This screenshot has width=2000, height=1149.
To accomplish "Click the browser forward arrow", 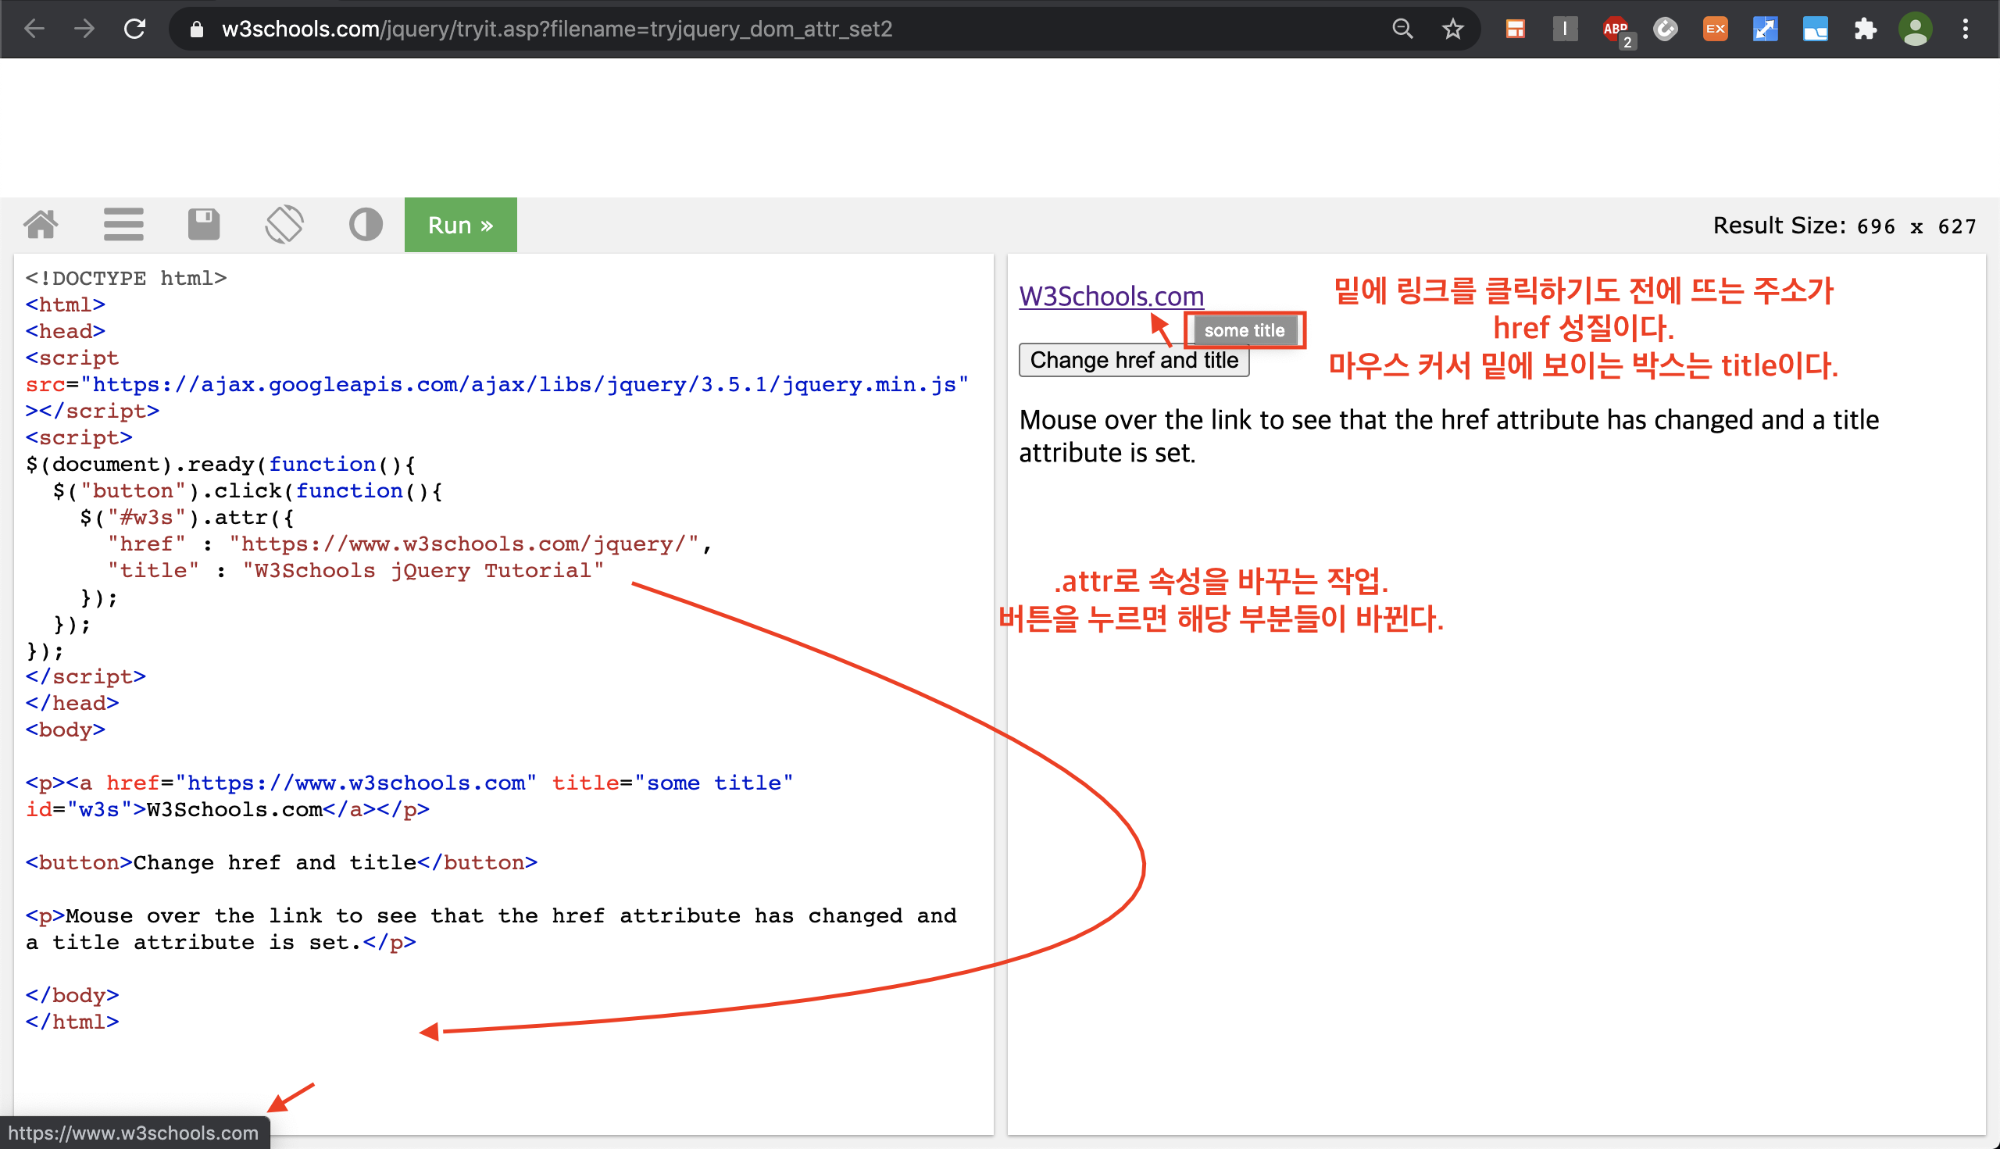I will coord(85,29).
